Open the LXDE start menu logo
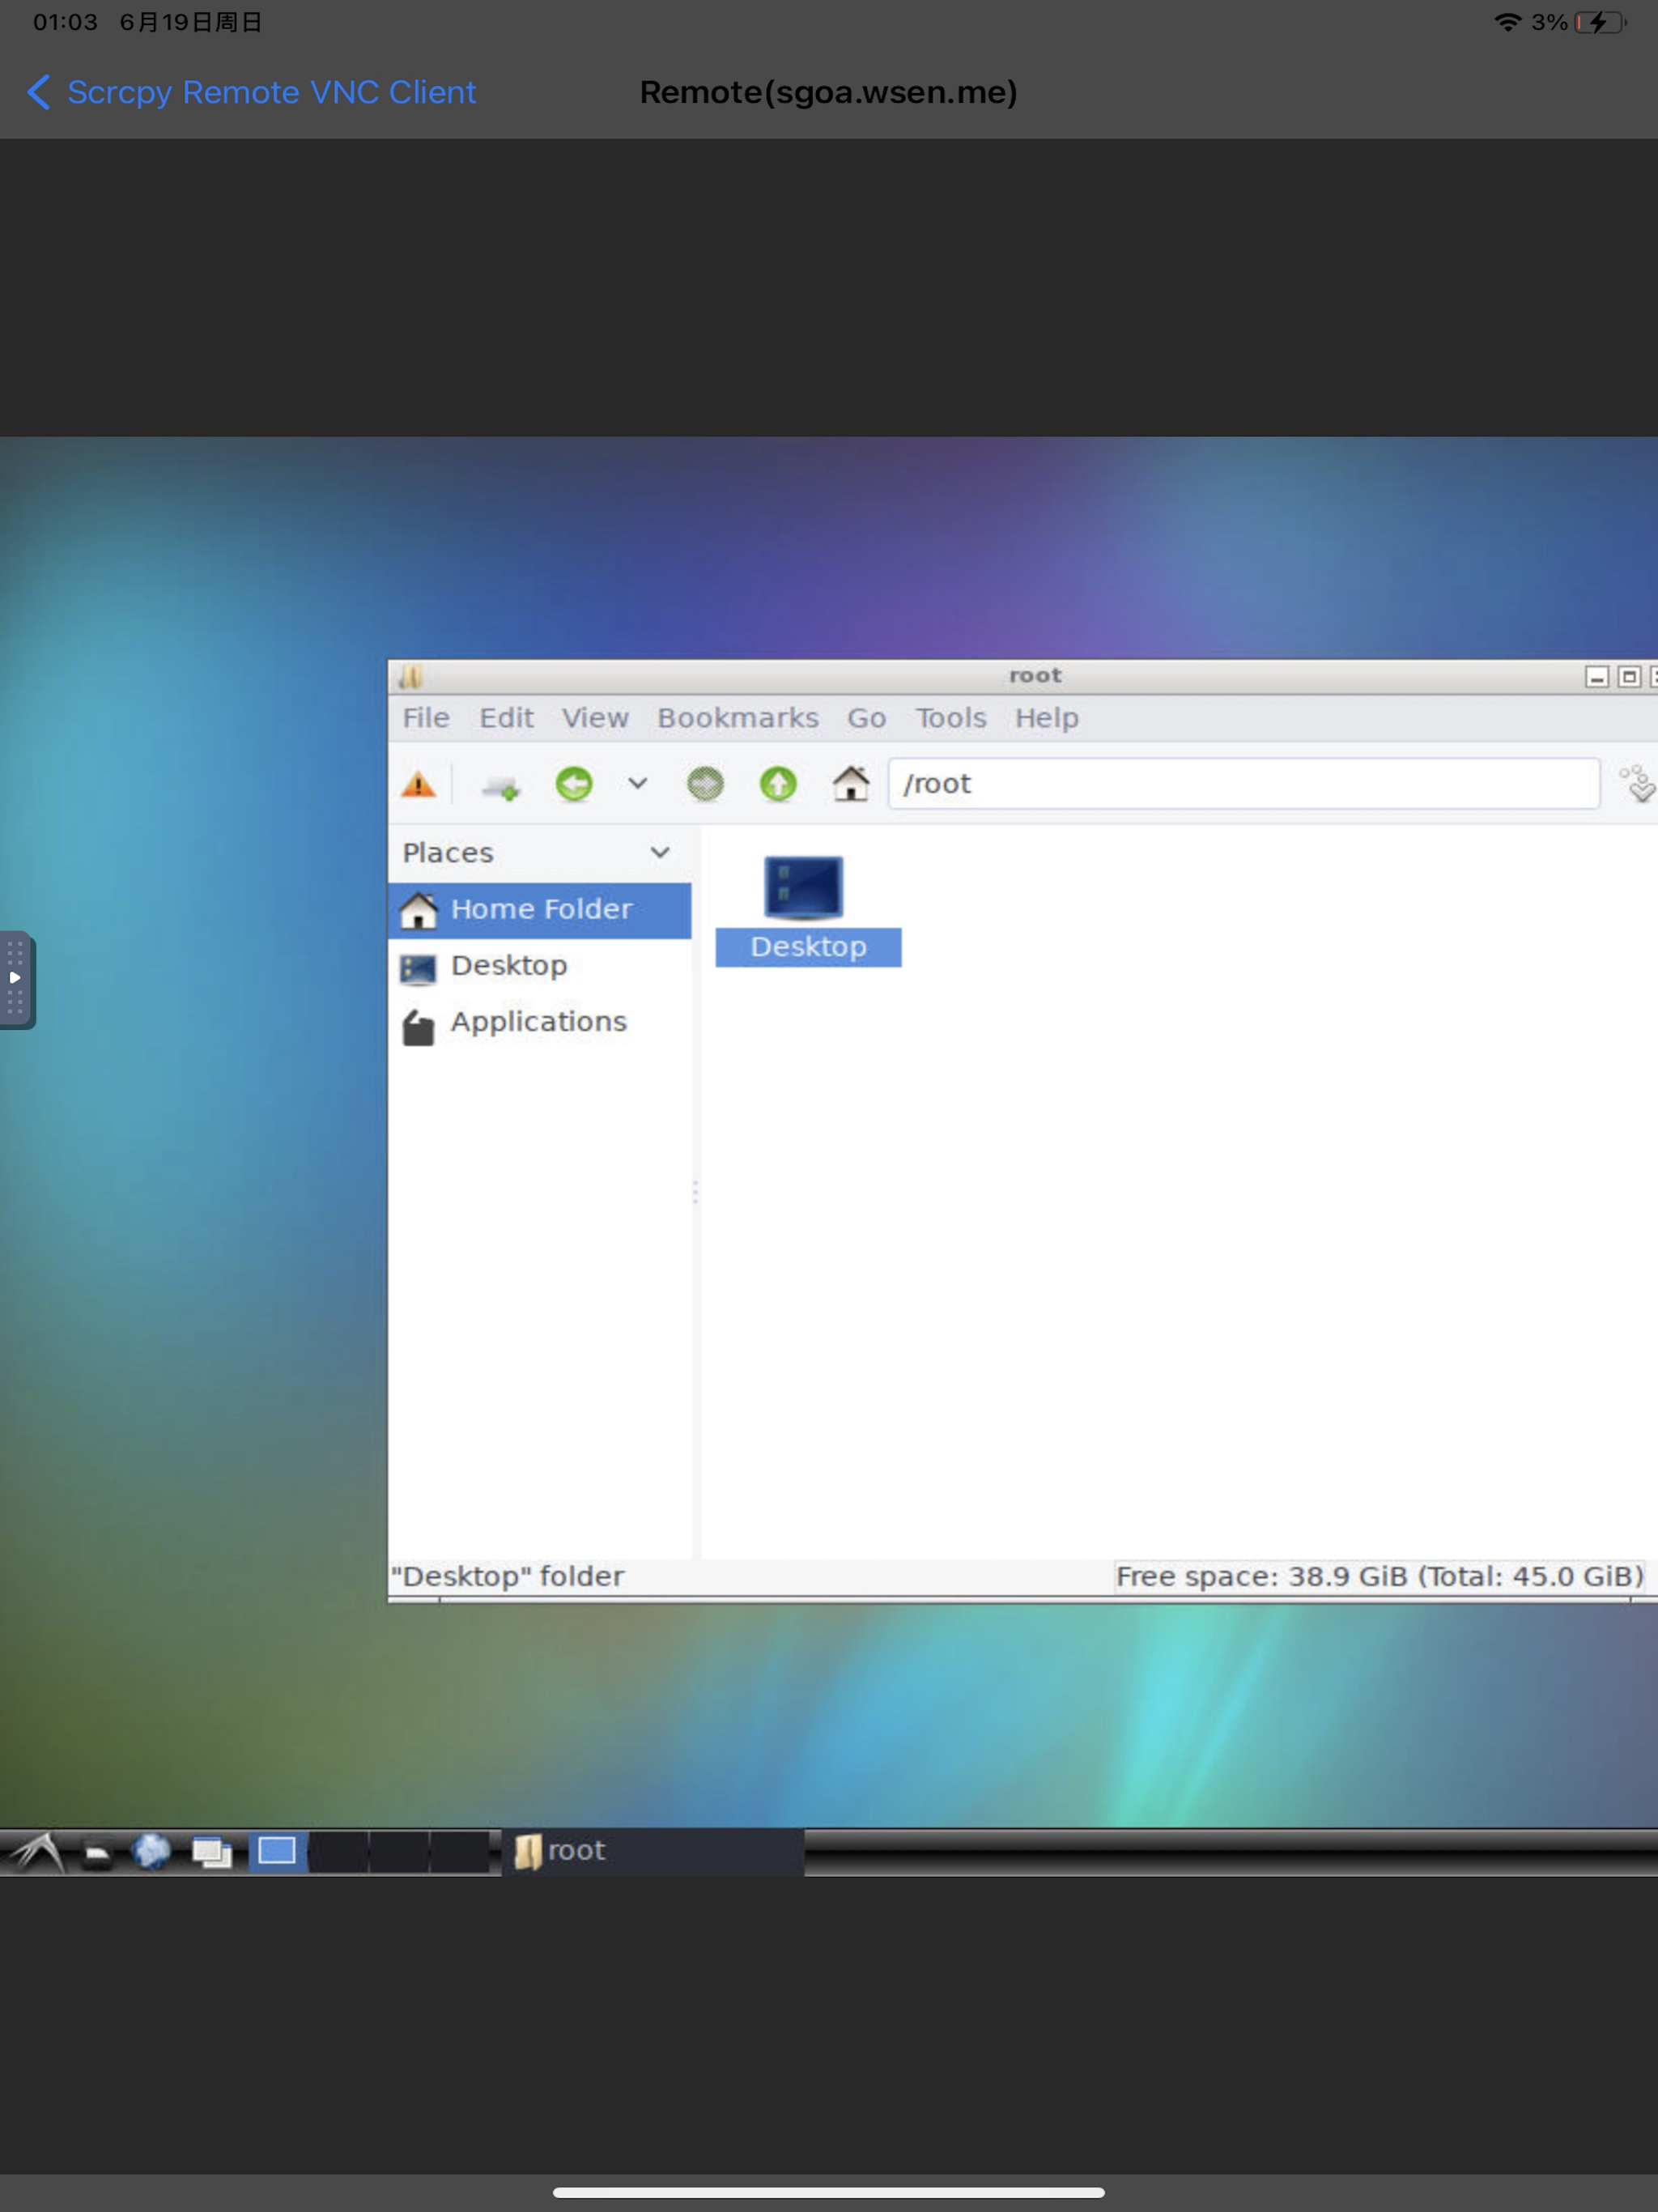The width and height of the screenshot is (1658, 2212). pyautogui.click(x=38, y=1852)
